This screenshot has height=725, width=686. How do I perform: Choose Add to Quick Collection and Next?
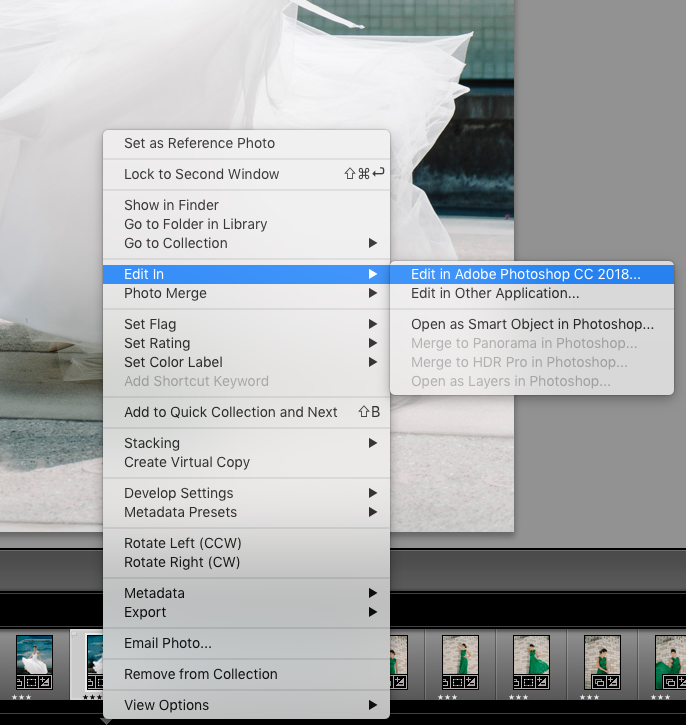(x=246, y=412)
